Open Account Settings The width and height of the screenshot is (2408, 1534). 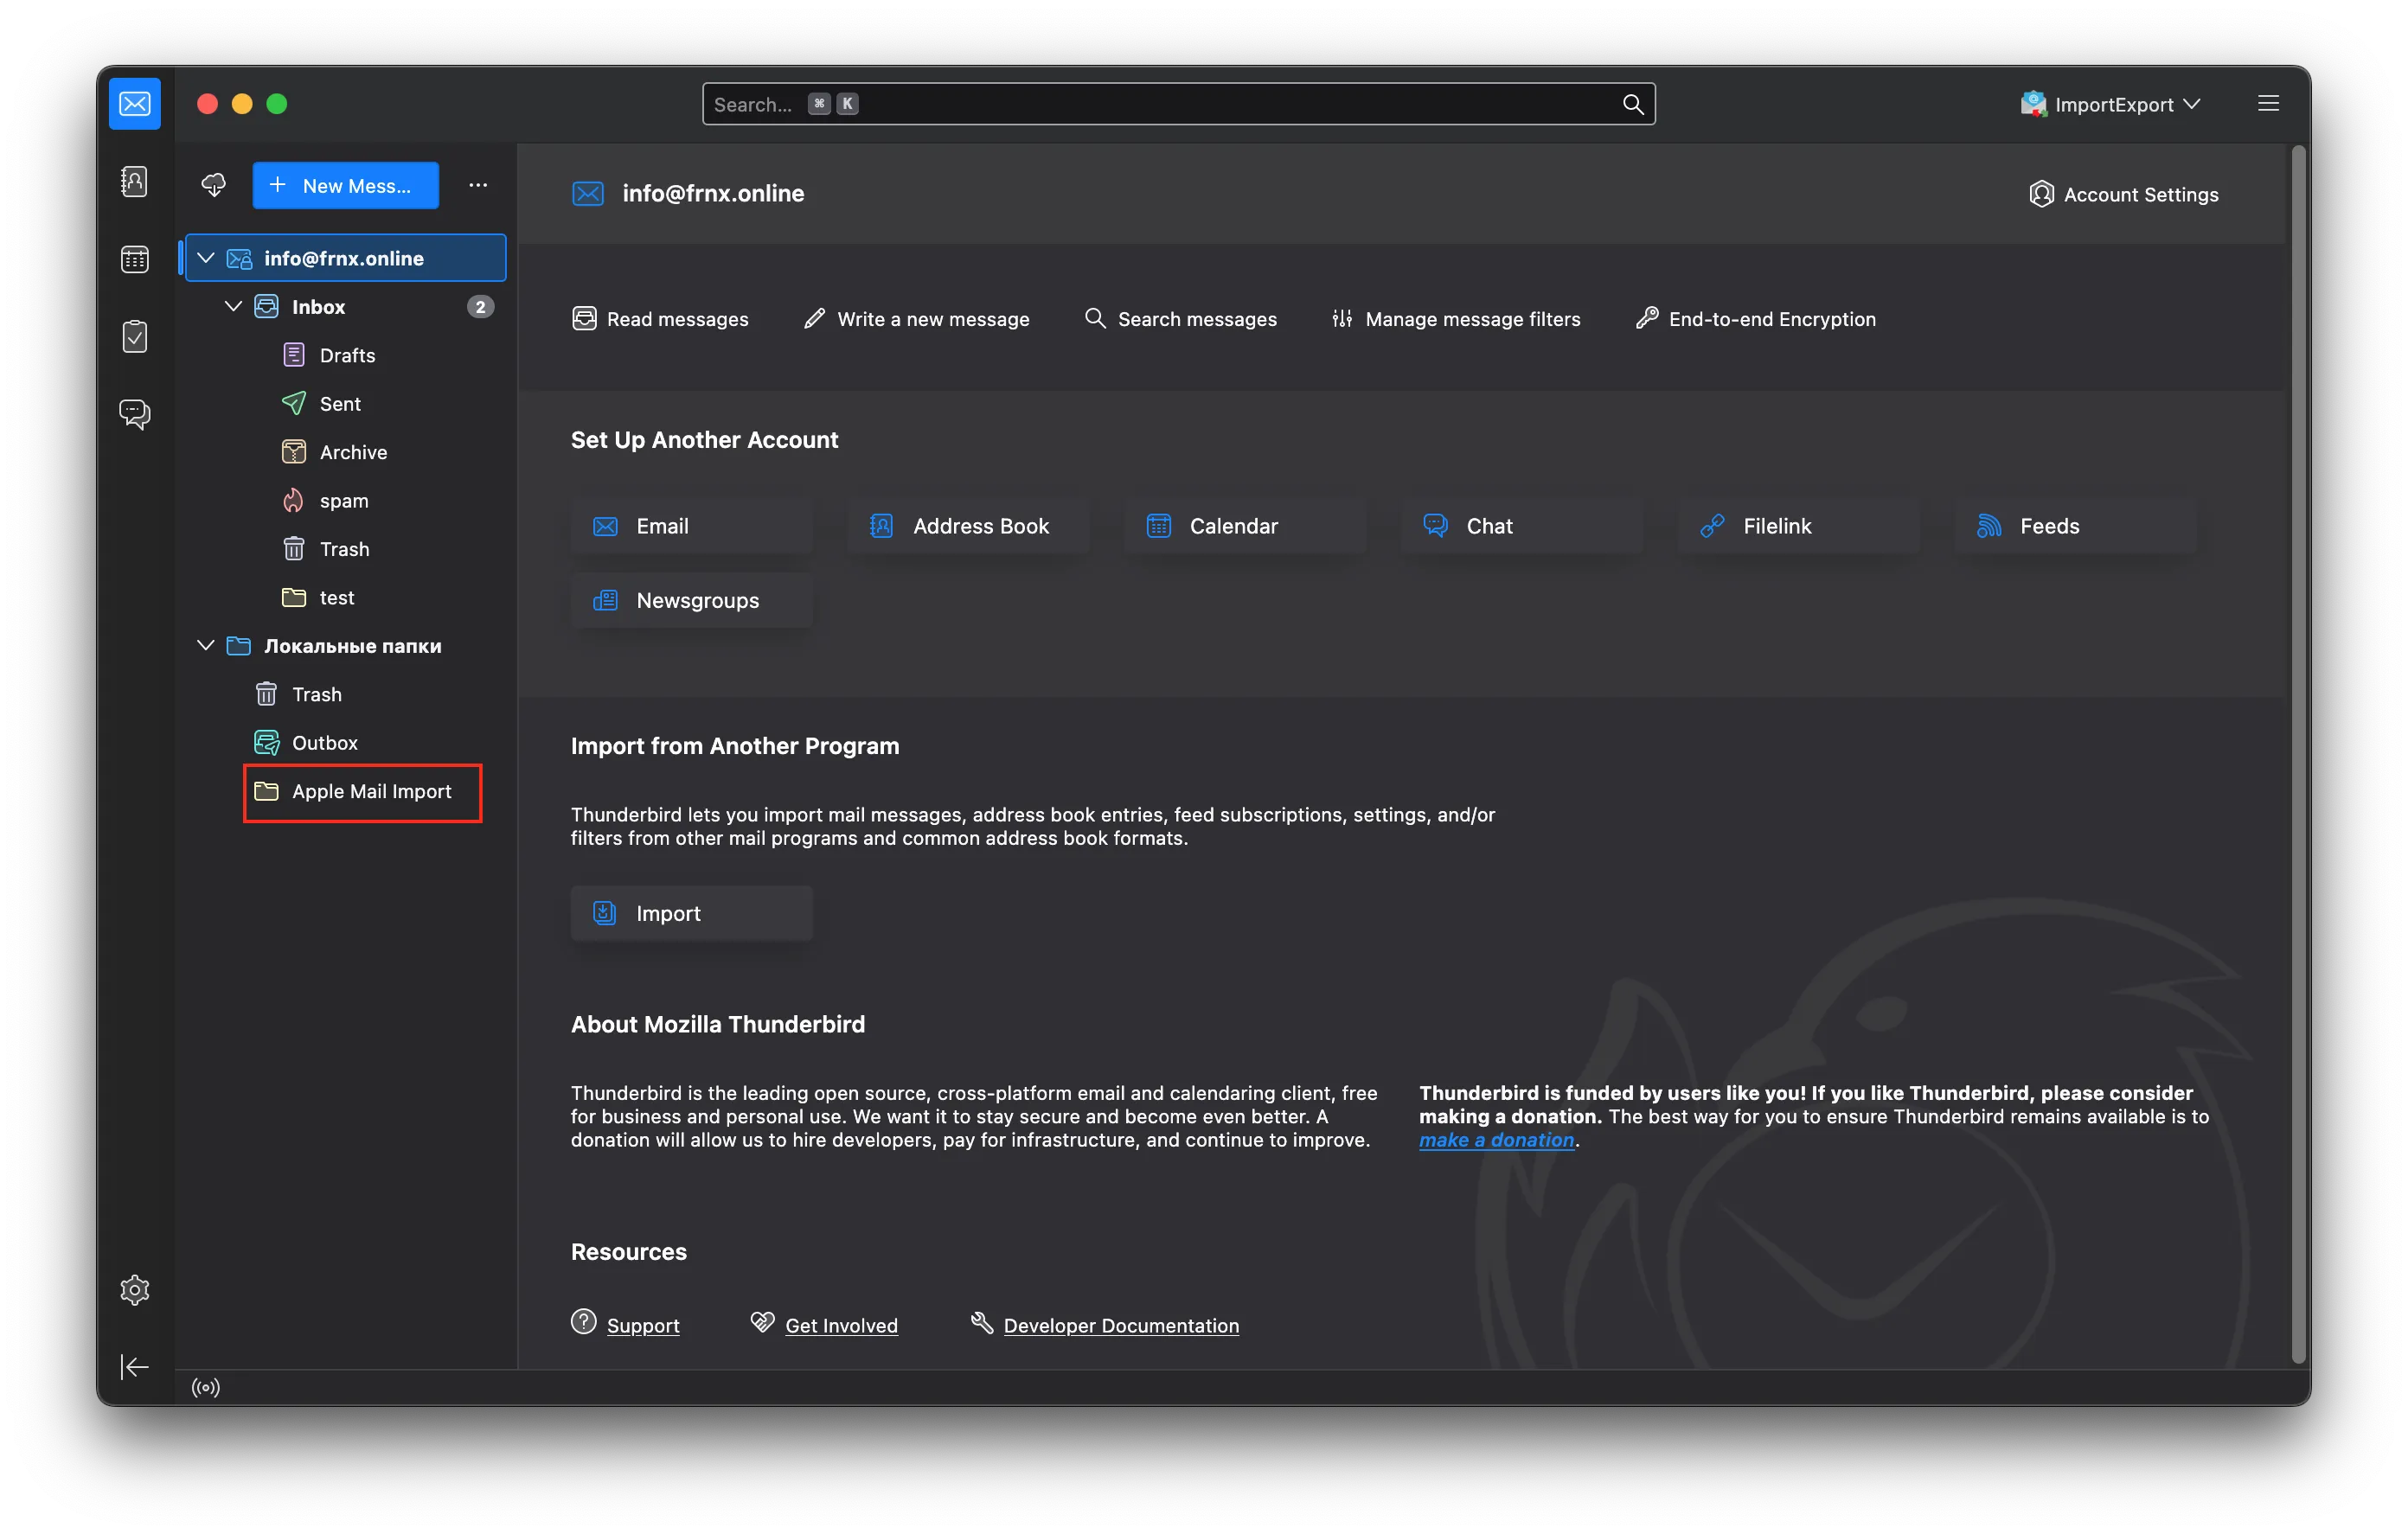(2123, 194)
